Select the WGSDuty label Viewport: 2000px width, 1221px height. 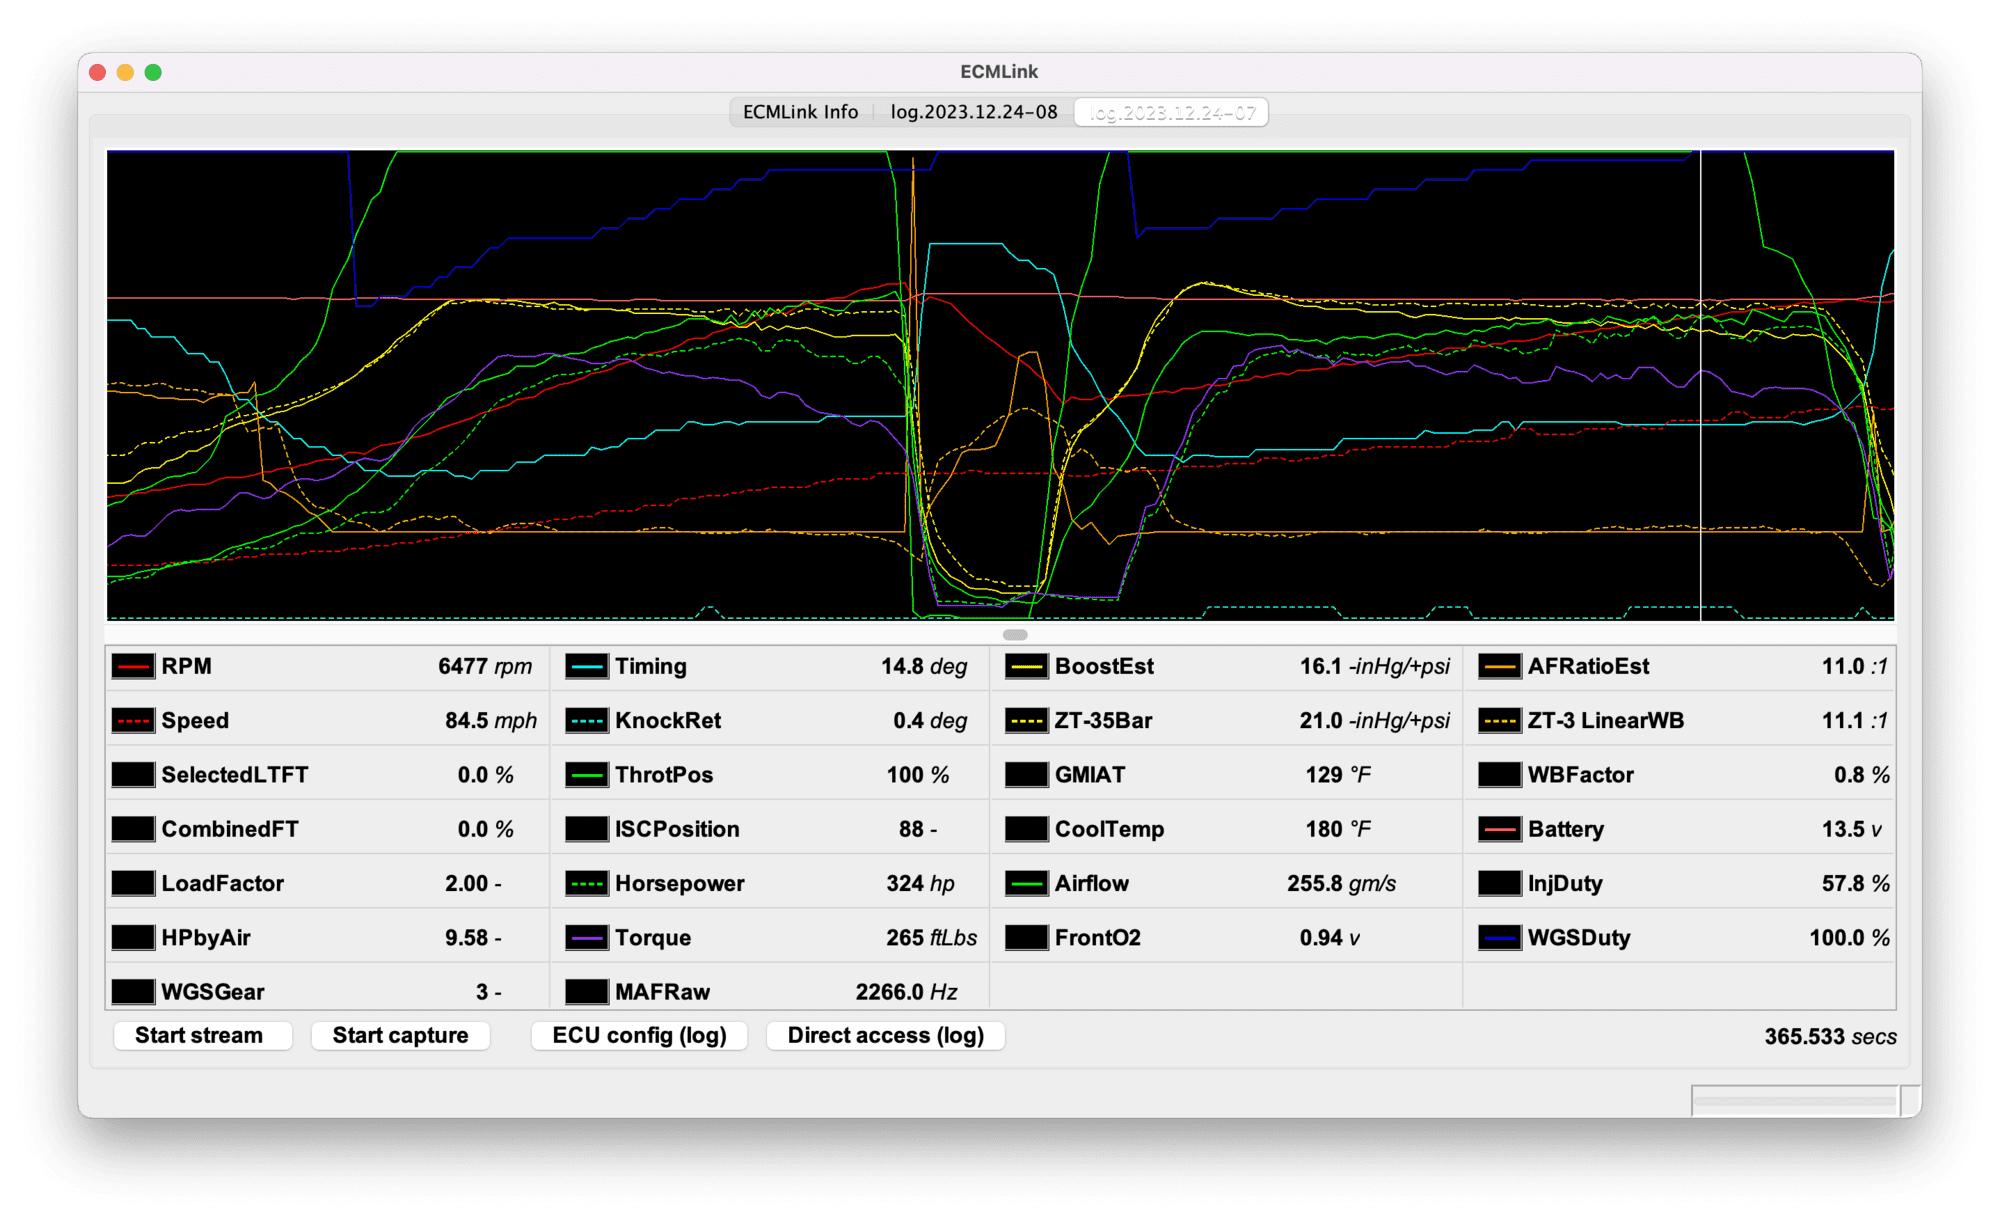1579,938
